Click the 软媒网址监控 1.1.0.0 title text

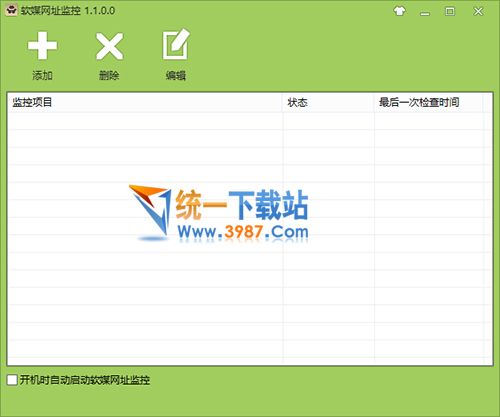click(x=68, y=11)
